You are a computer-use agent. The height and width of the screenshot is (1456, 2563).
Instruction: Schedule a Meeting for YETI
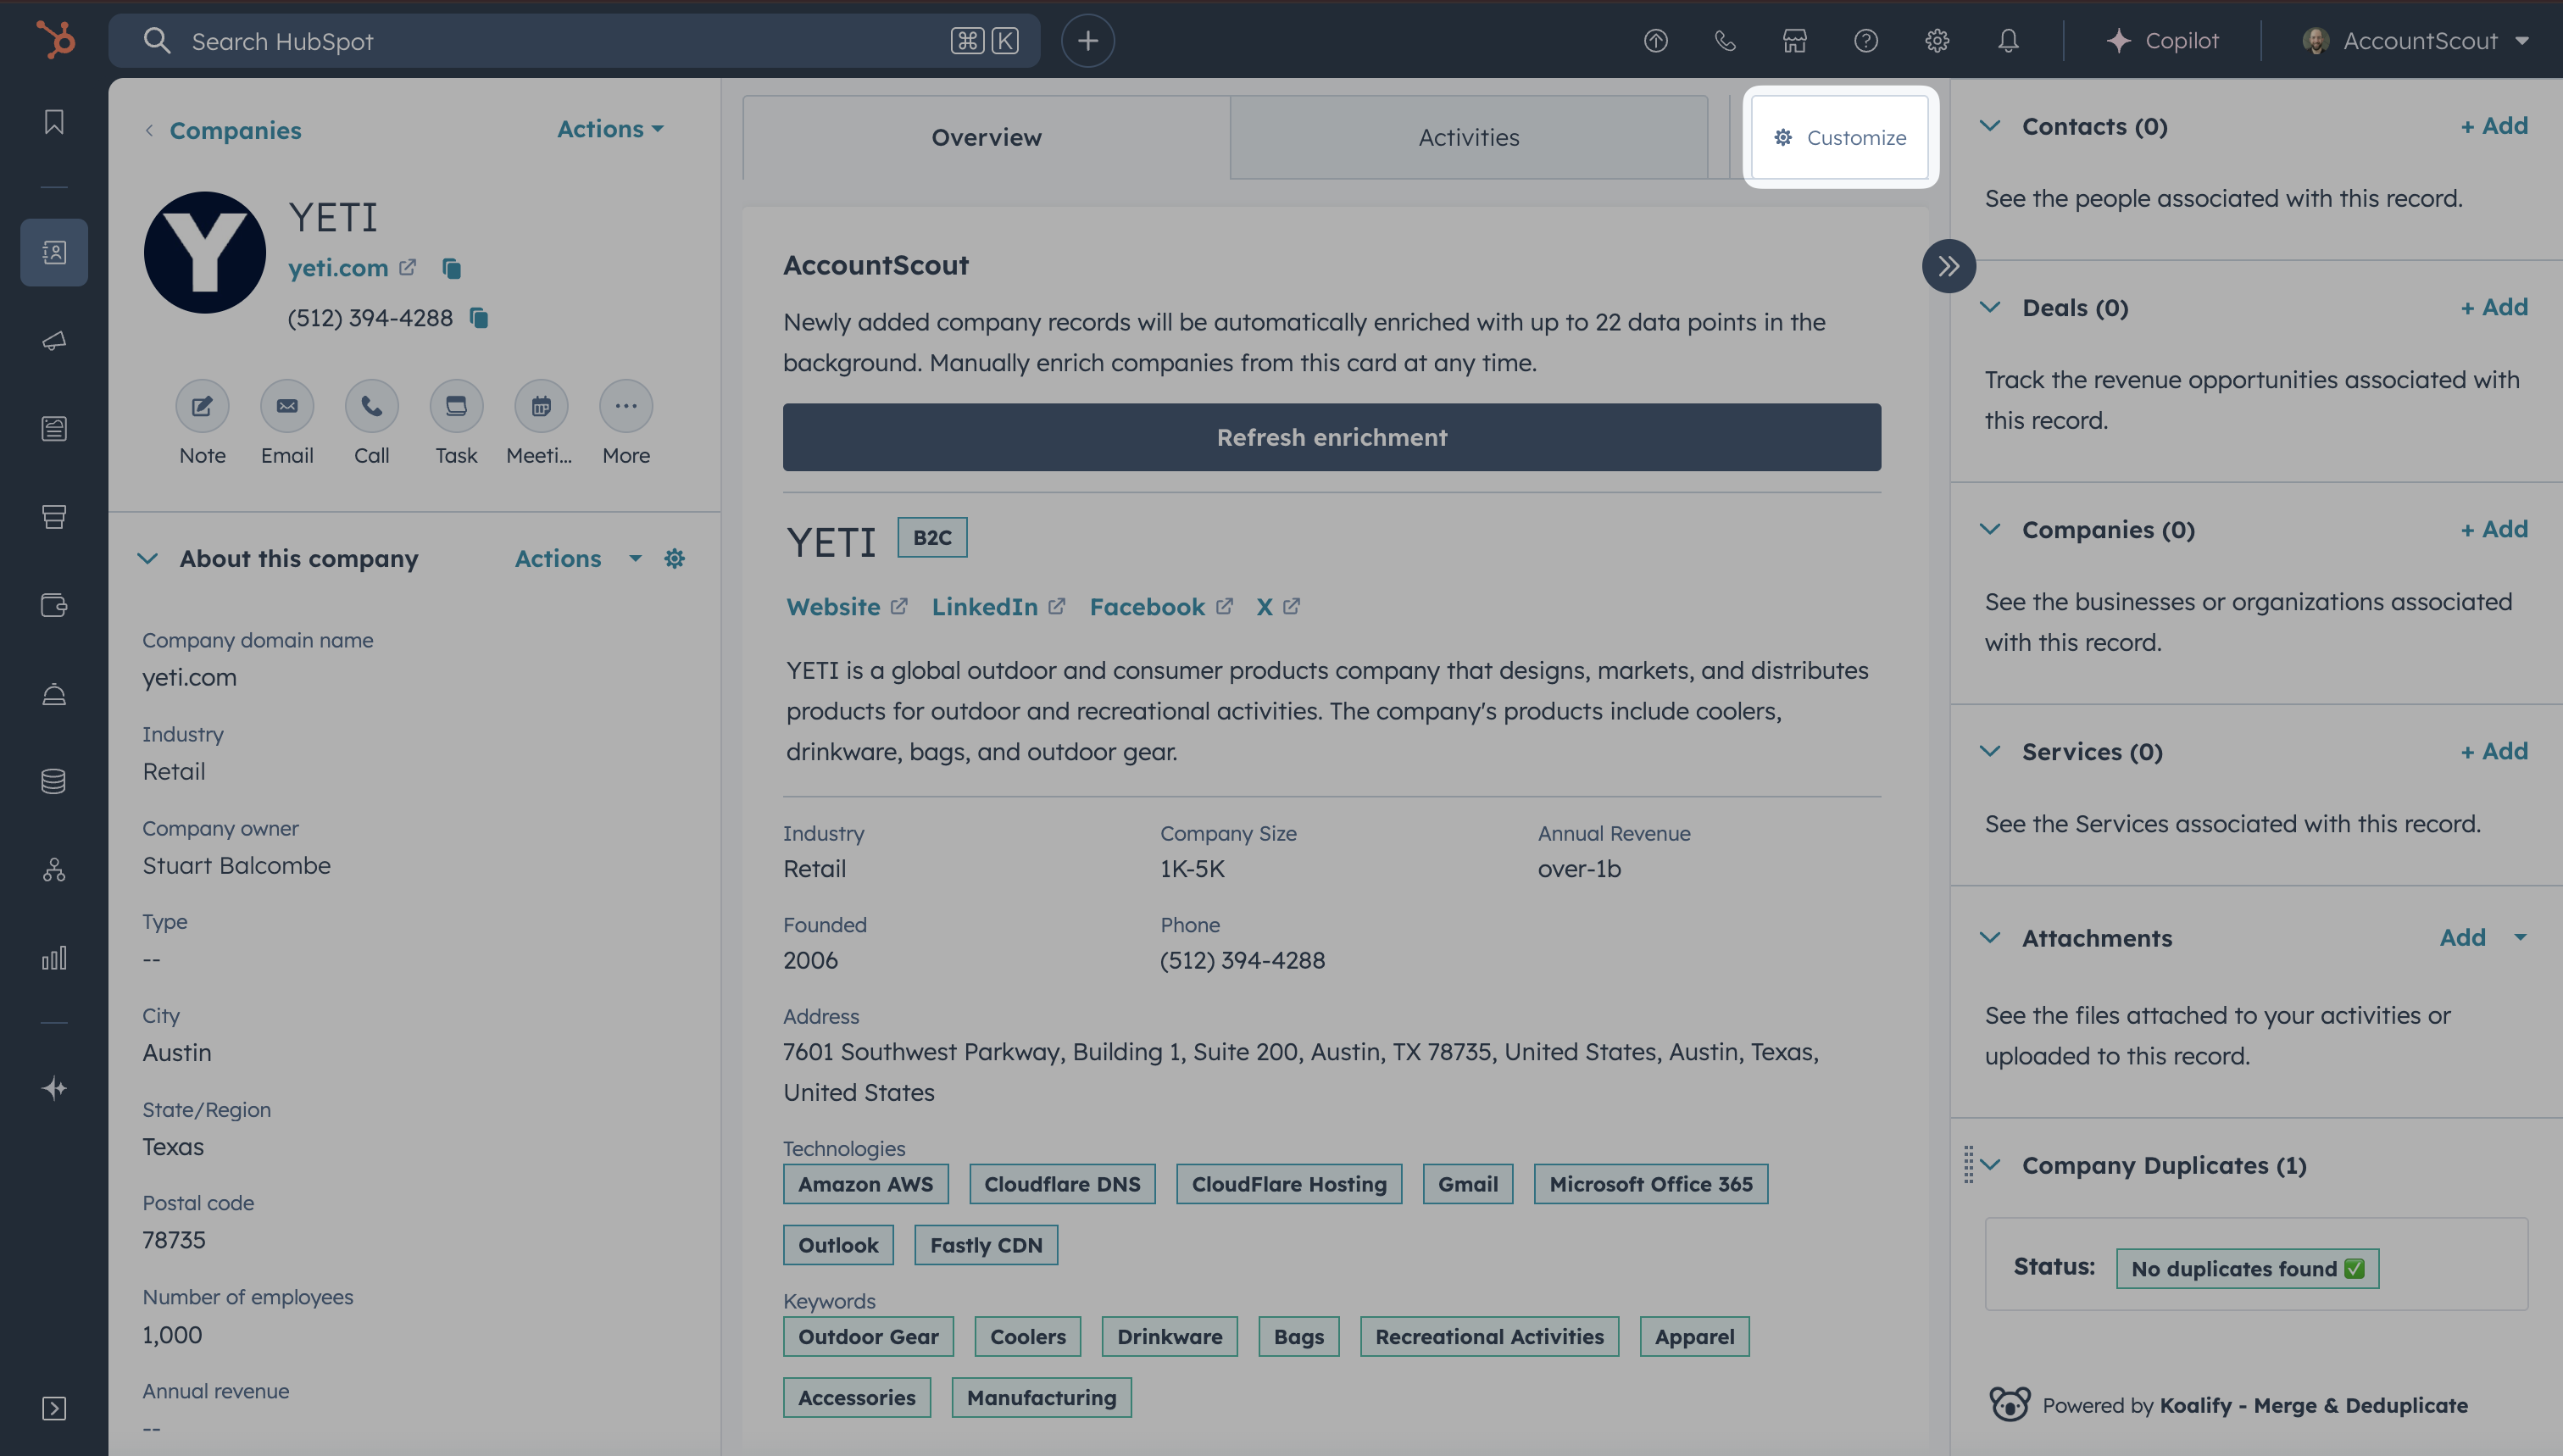pos(541,406)
